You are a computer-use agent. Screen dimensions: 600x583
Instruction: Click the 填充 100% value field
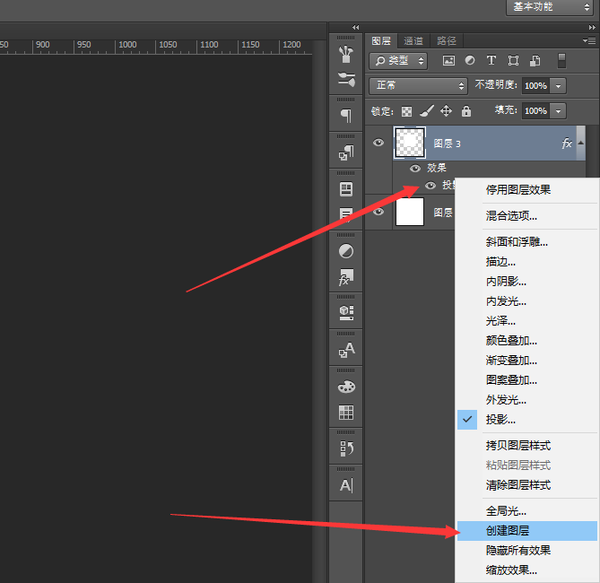point(536,111)
